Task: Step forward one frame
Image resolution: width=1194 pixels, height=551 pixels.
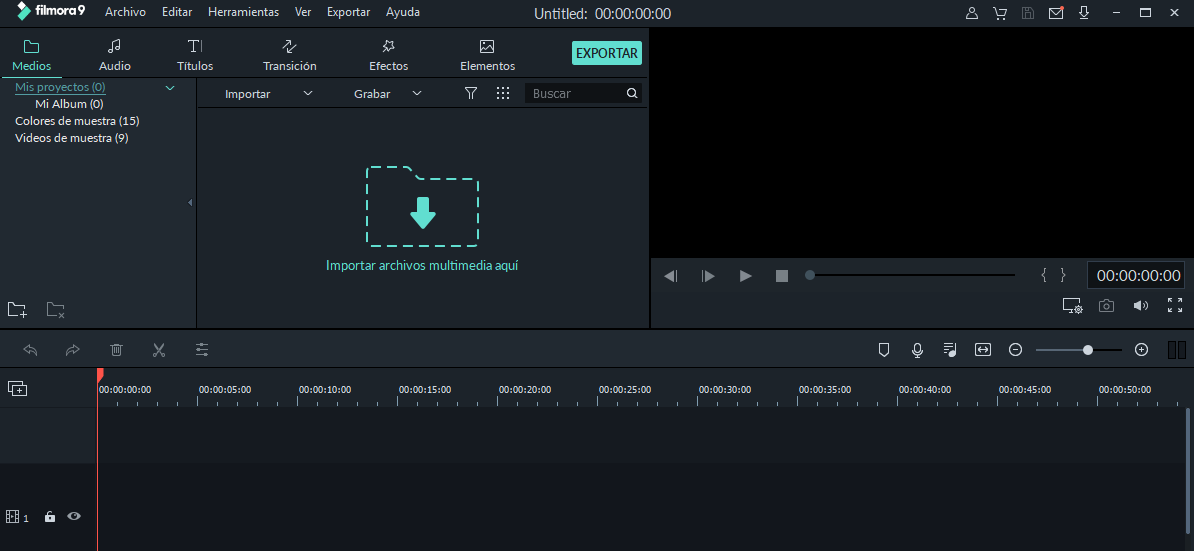Action: point(708,276)
